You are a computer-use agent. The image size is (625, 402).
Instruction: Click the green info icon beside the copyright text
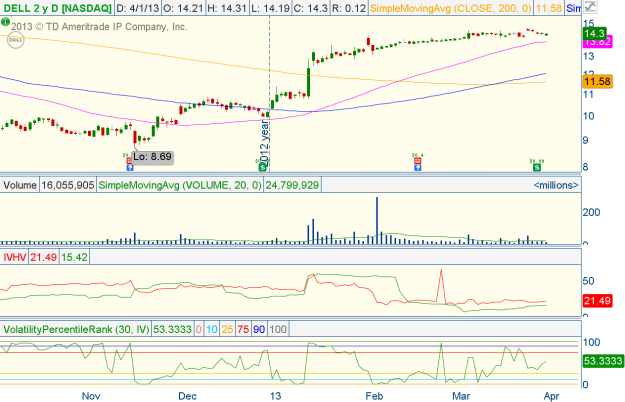5,22
